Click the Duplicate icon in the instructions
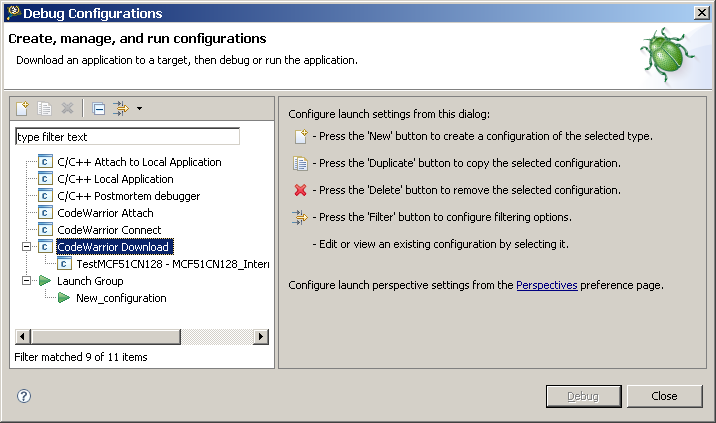This screenshot has height=423, width=716. point(300,163)
